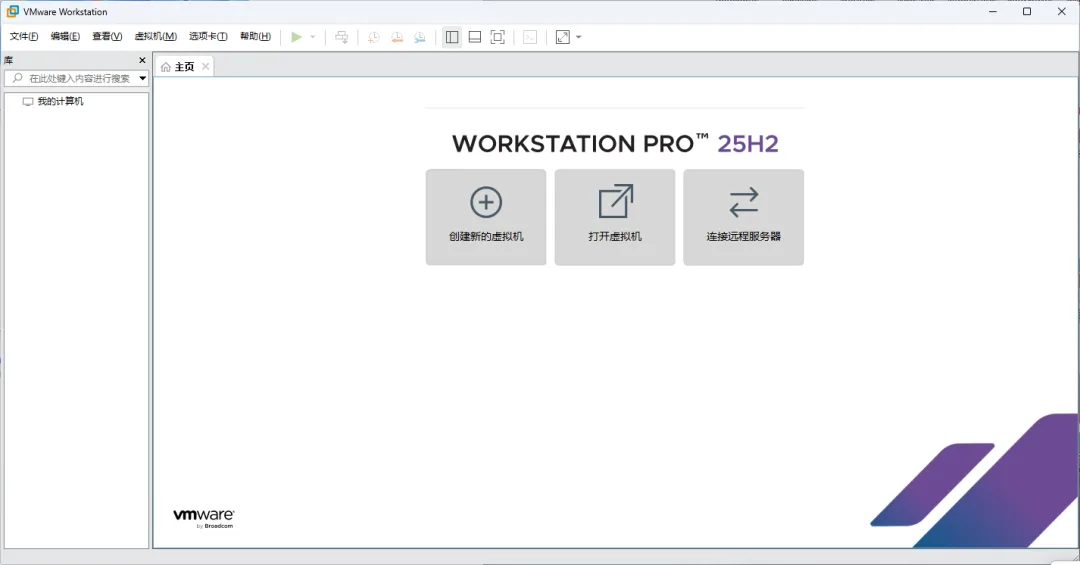Open the 帮助(H) menu

tap(255, 37)
